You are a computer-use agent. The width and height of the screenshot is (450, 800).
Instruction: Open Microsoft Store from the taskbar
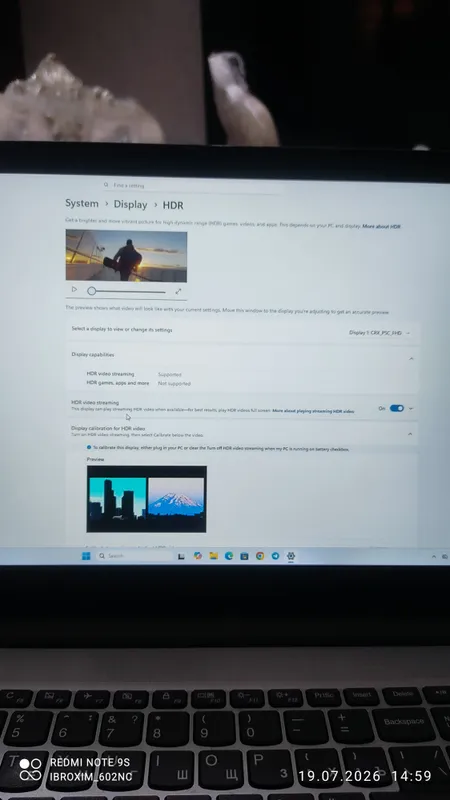click(244, 556)
